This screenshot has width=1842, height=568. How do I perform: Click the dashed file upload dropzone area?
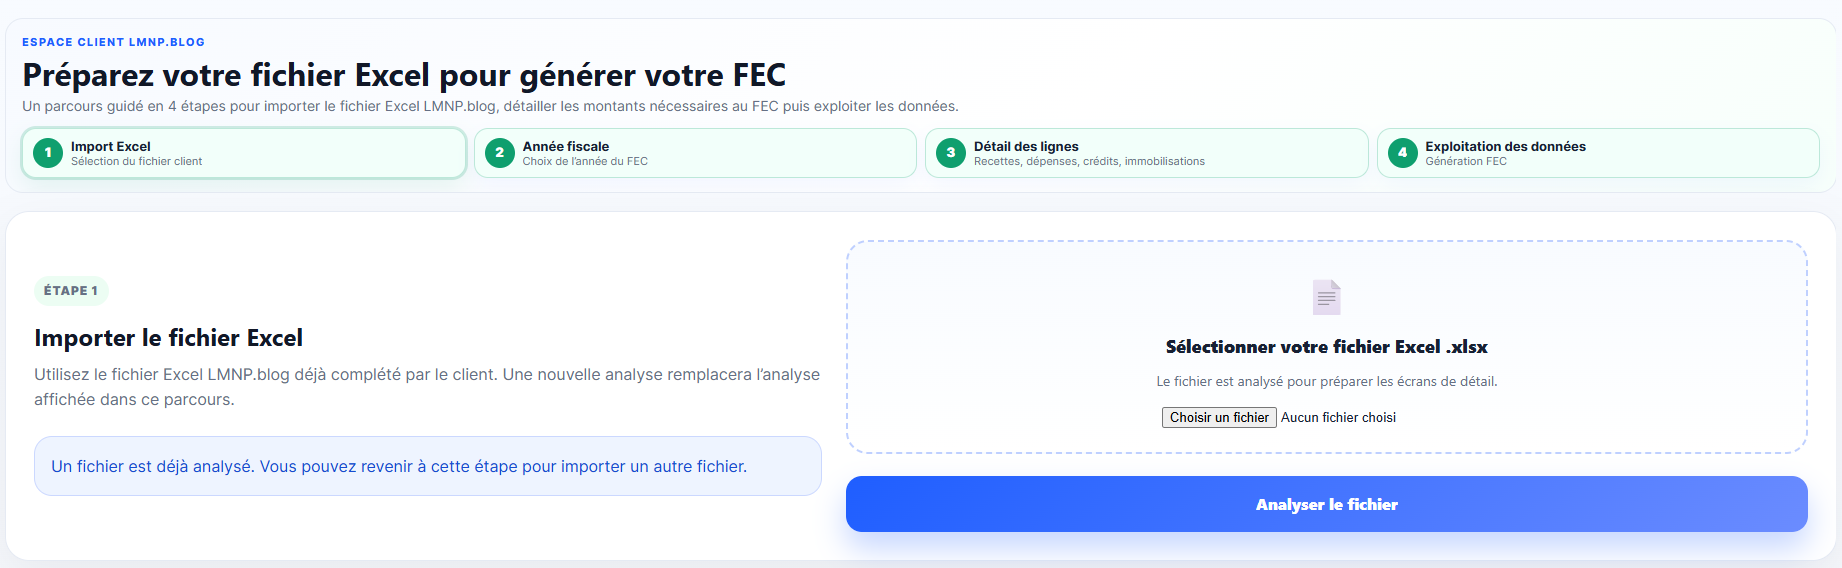[1327, 347]
